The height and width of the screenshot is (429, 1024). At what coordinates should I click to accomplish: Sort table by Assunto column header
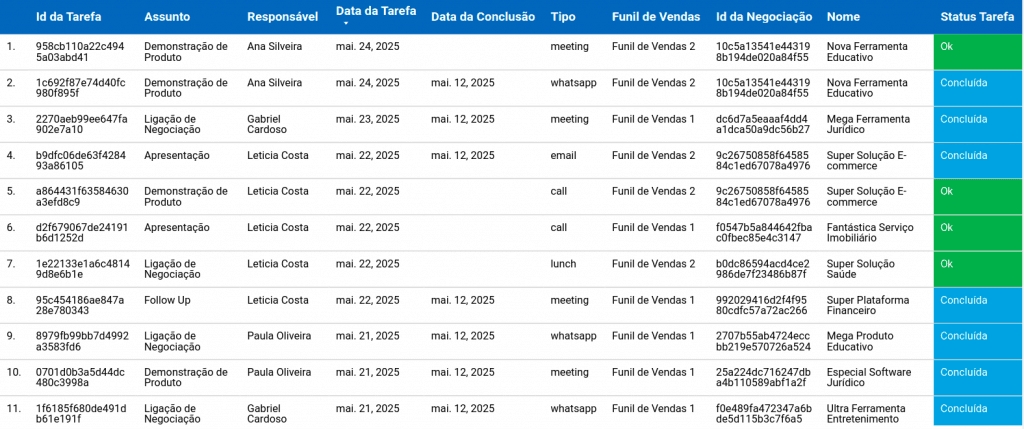point(167,17)
